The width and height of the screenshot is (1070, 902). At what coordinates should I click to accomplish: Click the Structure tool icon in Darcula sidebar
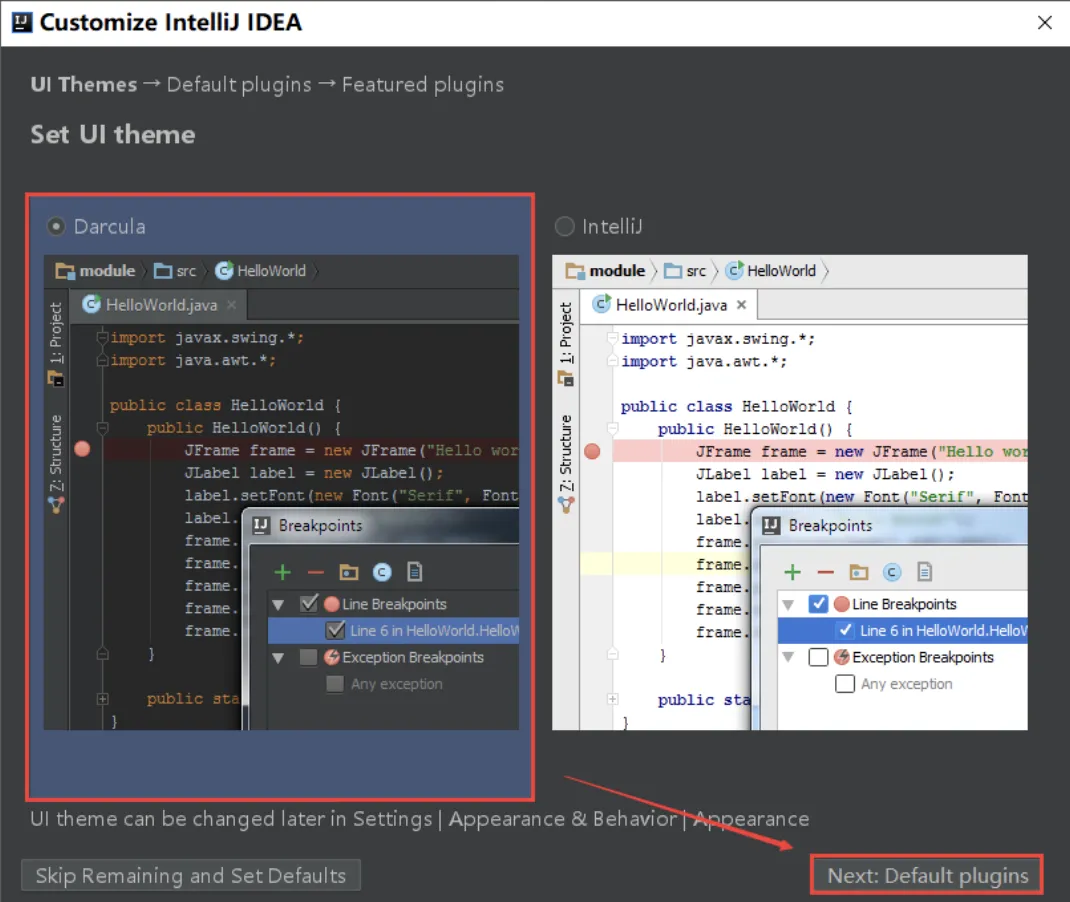[x=56, y=505]
